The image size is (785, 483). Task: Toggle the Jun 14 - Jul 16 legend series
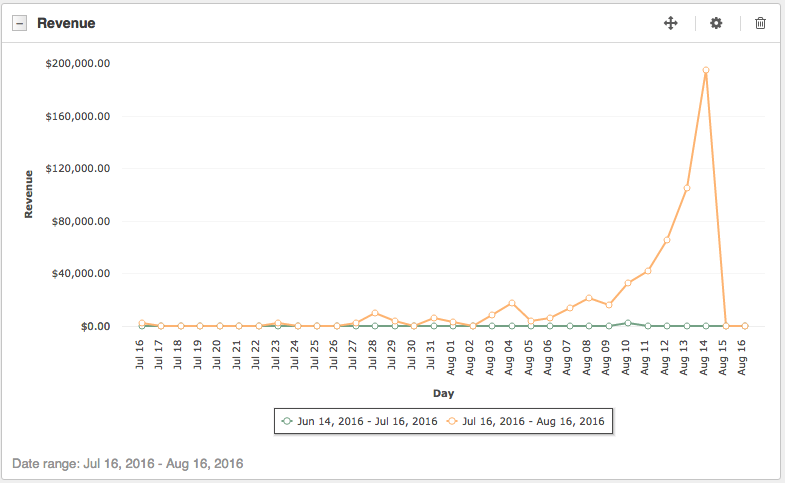pyautogui.click(x=359, y=421)
